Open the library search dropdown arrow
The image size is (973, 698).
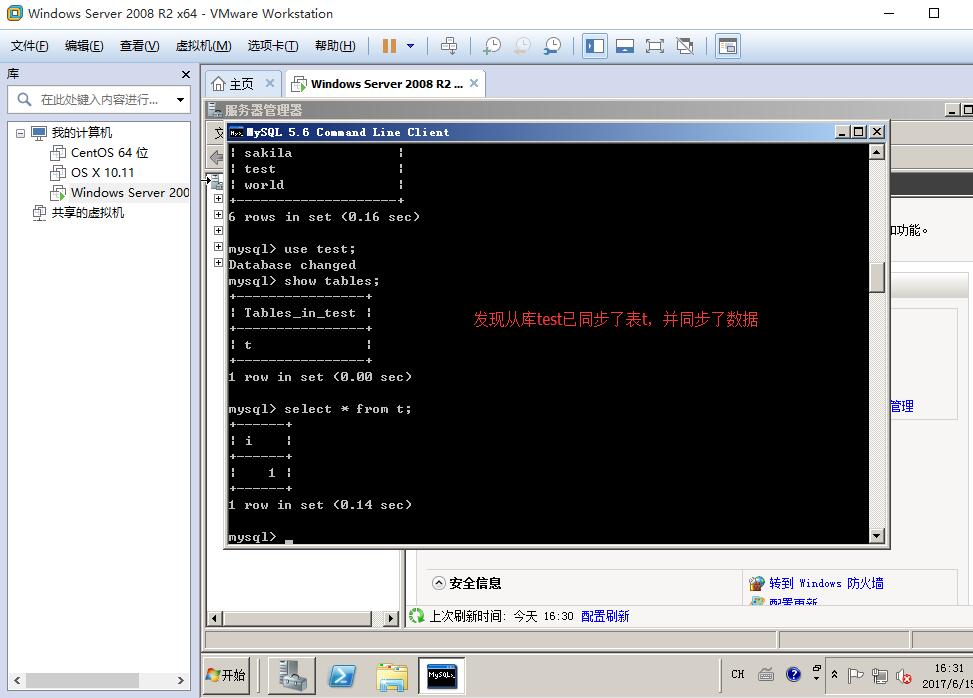(180, 99)
